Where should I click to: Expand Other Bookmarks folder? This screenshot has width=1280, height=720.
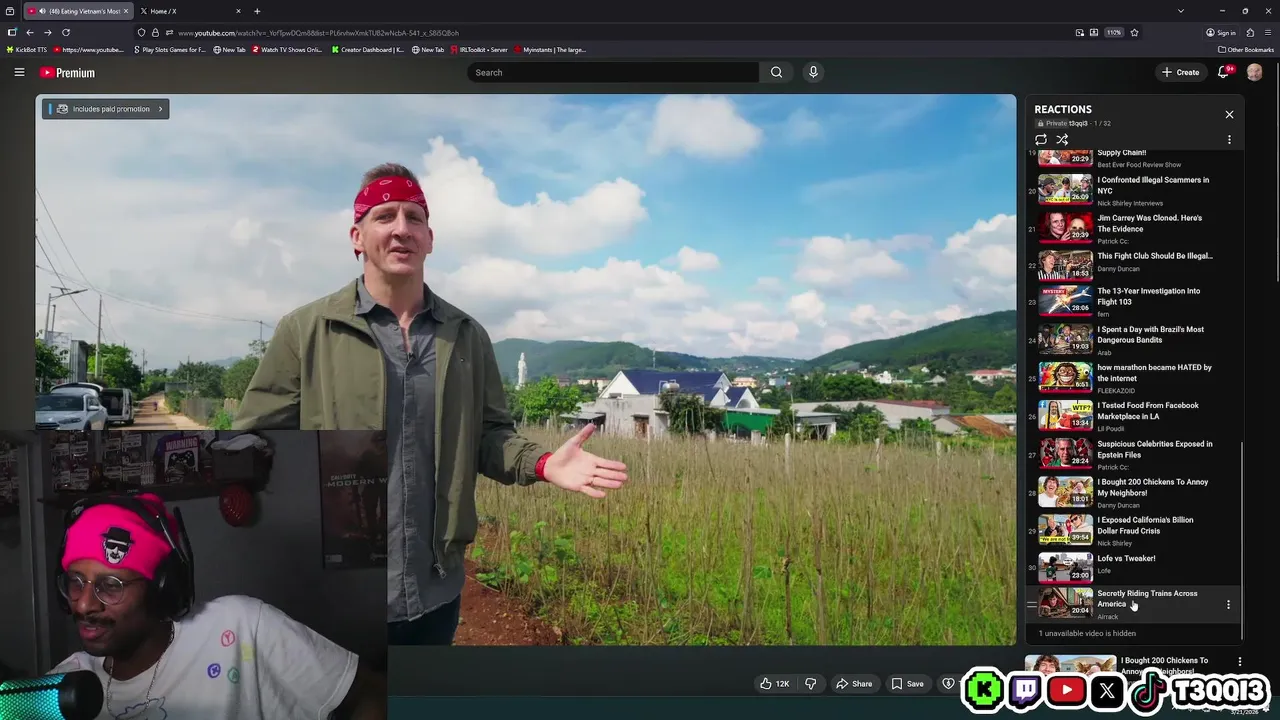click(1246, 49)
